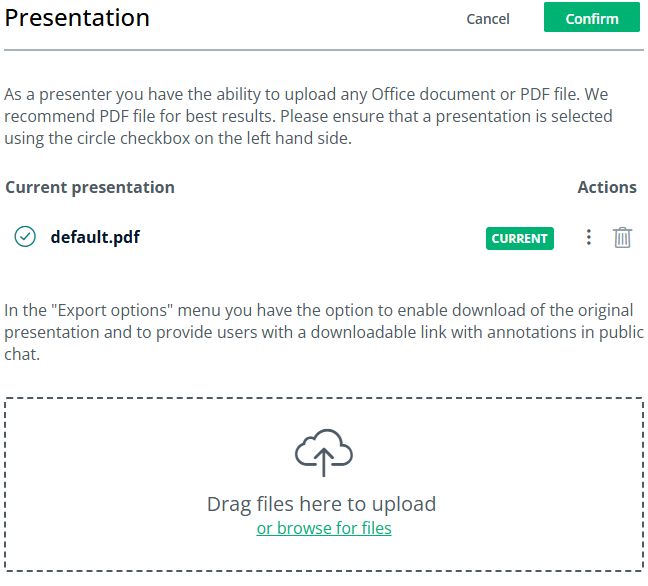Screen dimensions: 648x586
Task: Click the cloud upload icon
Action: [324, 453]
